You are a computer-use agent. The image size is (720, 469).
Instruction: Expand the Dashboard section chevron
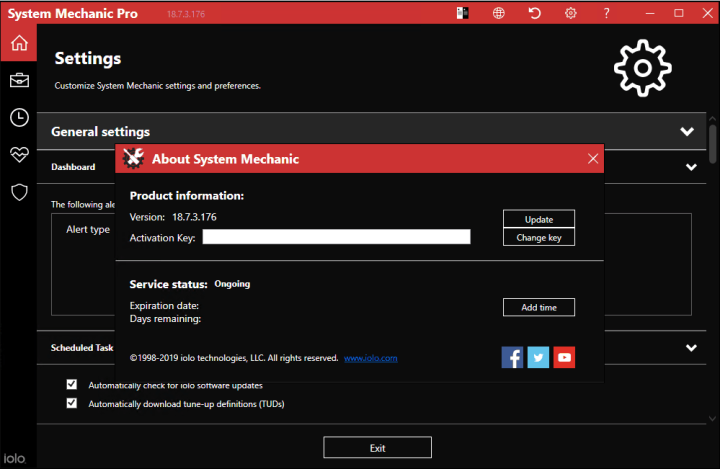(691, 167)
